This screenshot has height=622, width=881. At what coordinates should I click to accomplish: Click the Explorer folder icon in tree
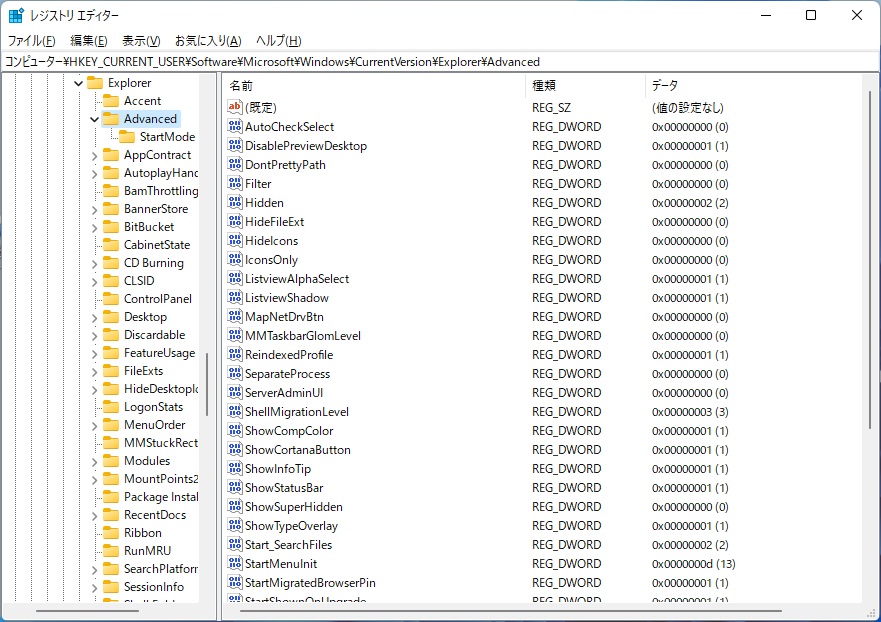95,83
